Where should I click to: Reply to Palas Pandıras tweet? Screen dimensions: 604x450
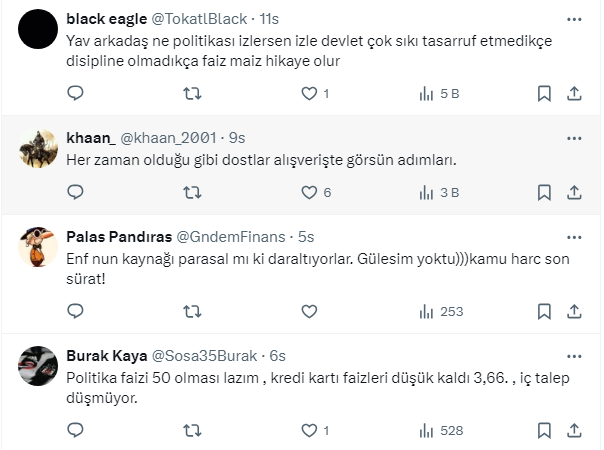coord(75,311)
